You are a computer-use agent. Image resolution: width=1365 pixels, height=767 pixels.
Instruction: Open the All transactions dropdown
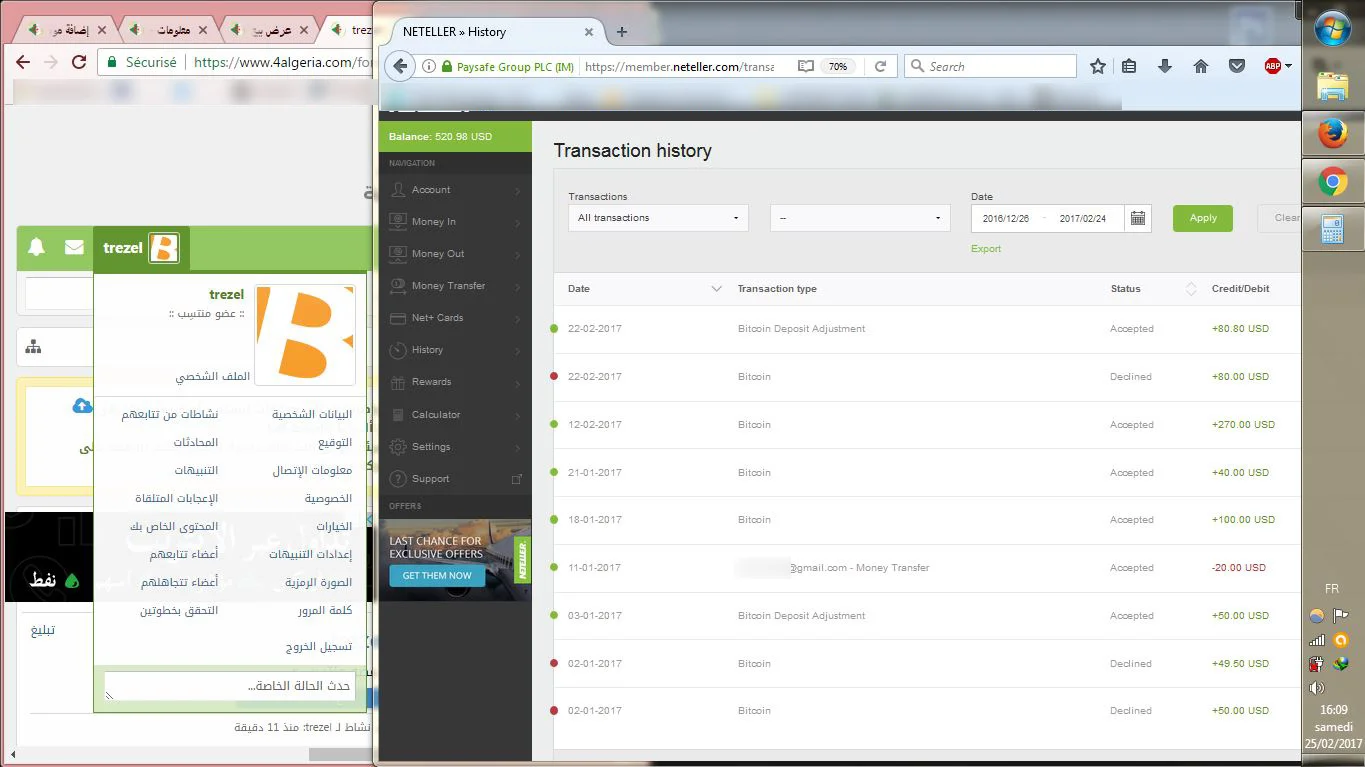(x=658, y=218)
